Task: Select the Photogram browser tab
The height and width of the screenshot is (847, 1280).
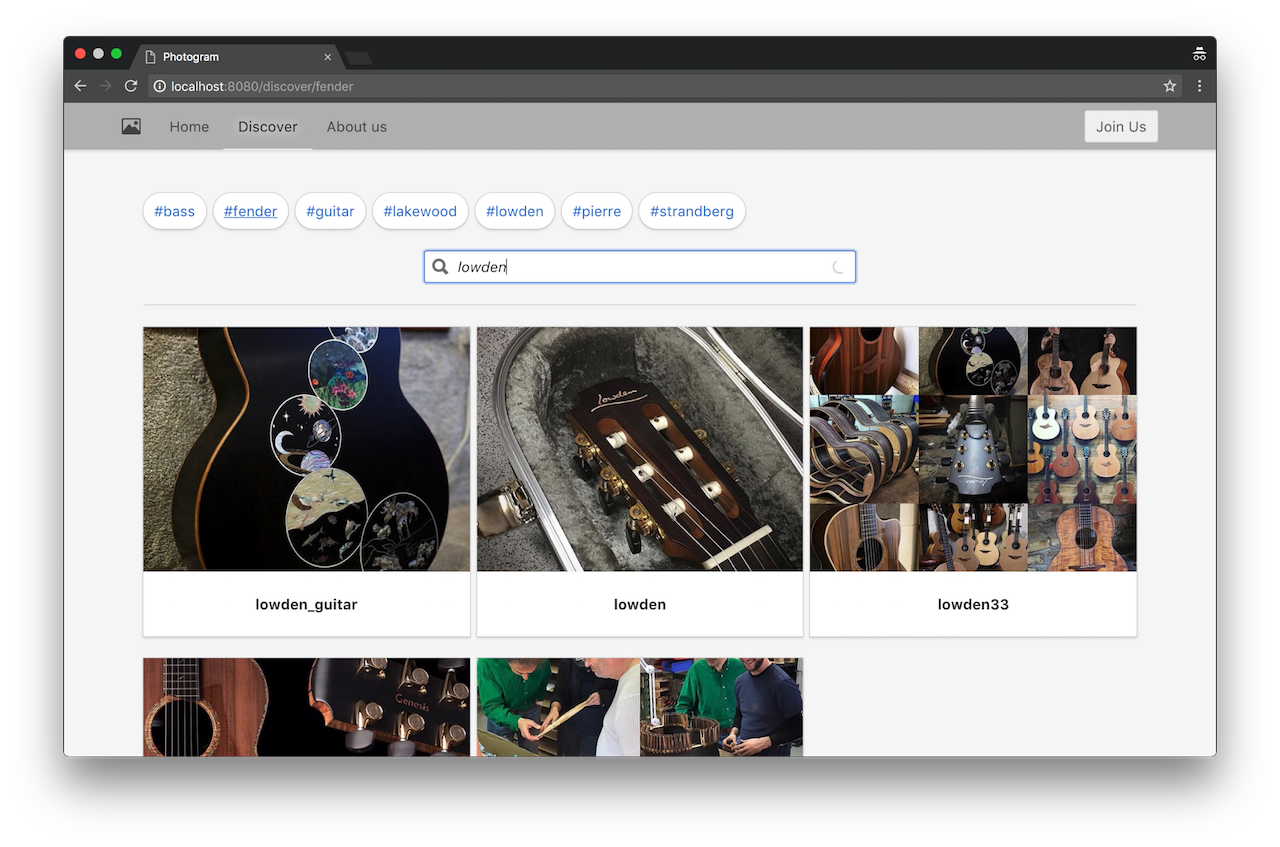Action: click(x=235, y=57)
